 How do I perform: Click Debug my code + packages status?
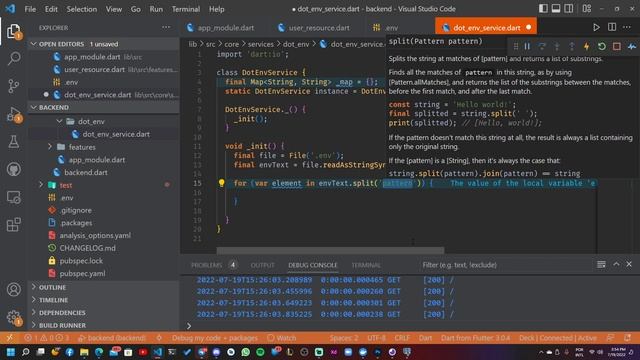[x=215, y=338]
